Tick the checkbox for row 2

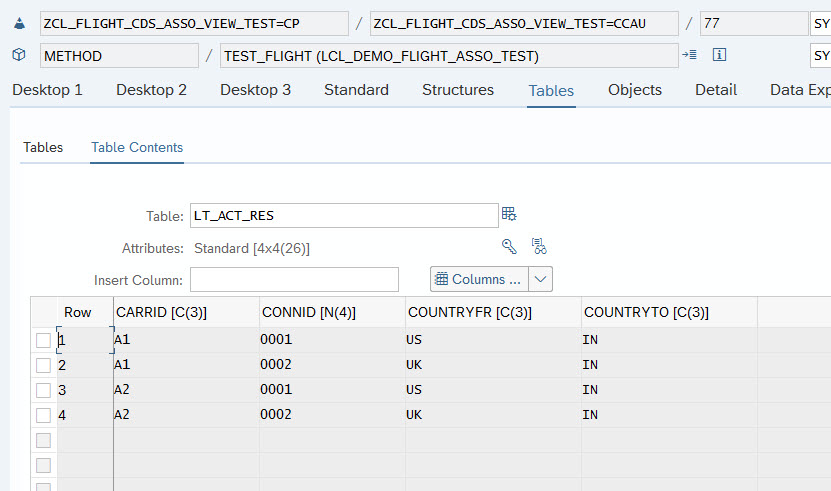click(43, 365)
